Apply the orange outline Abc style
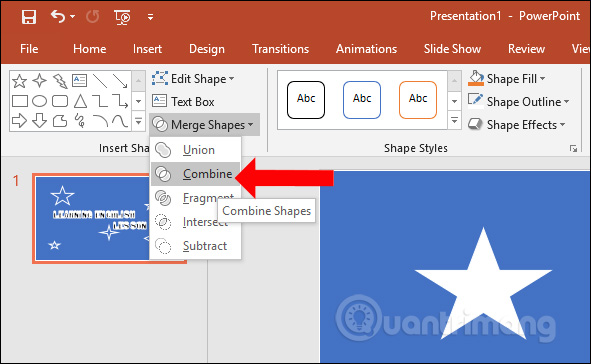The width and height of the screenshot is (591, 364). click(x=418, y=100)
